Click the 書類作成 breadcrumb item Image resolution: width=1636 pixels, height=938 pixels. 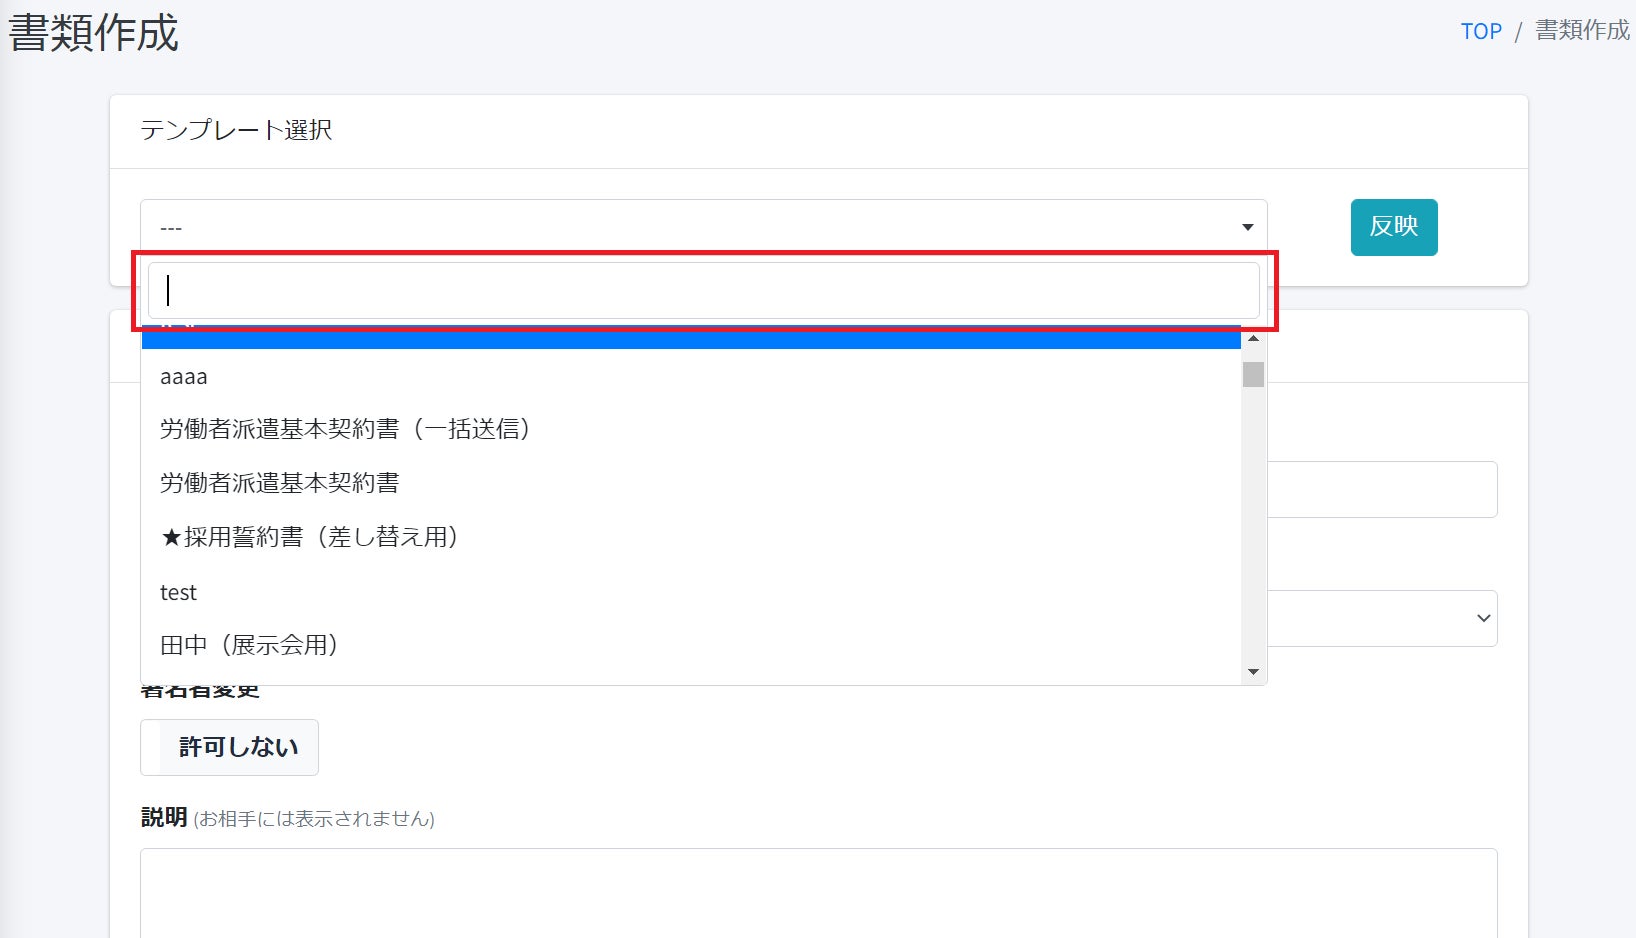point(1582,31)
